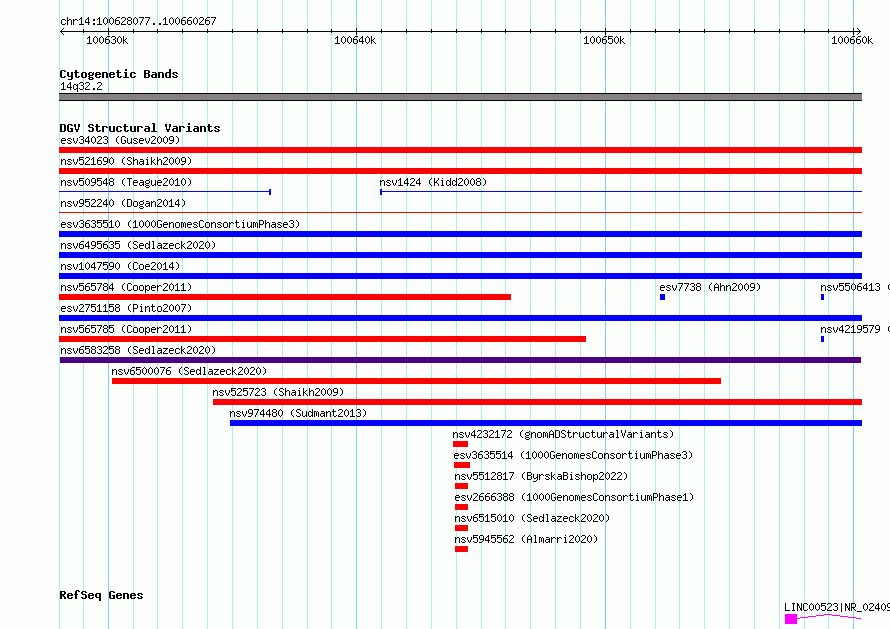This screenshot has width=890, height=629.
Task: Select the short red bar under esv3635514
Action: (462, 465)
